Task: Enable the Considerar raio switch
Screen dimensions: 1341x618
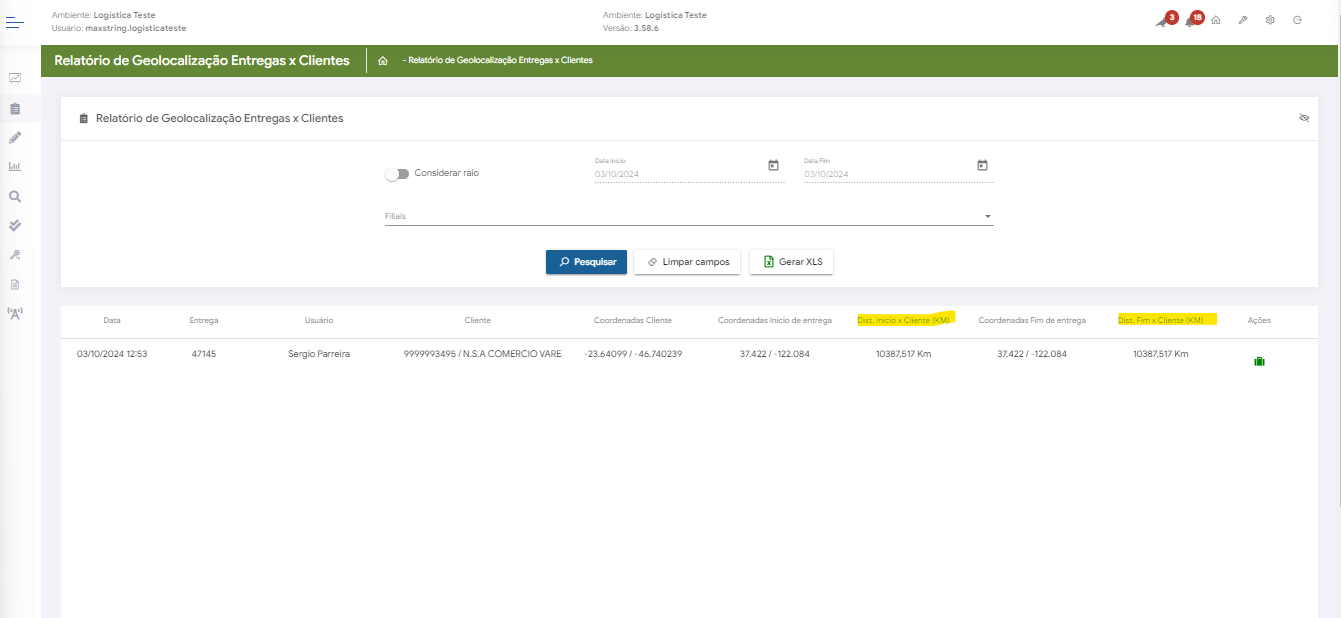Action: click(397, 174)
